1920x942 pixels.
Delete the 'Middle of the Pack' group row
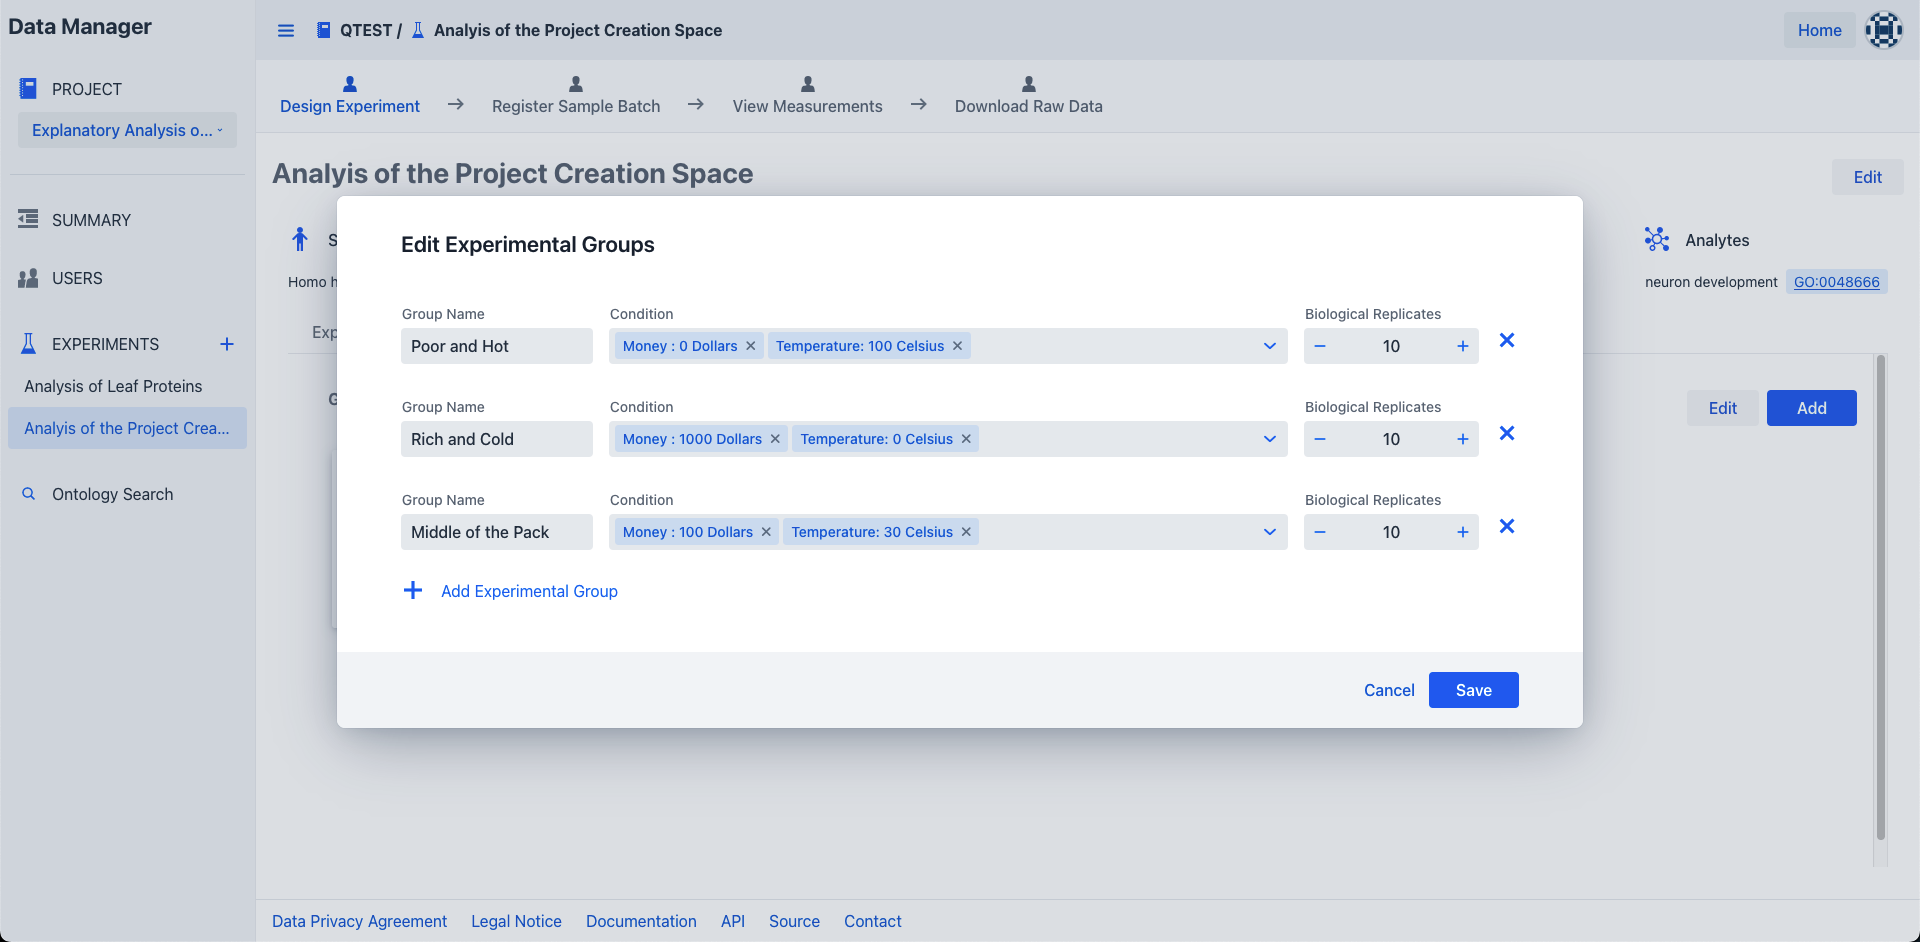(x=1506, y=527)
